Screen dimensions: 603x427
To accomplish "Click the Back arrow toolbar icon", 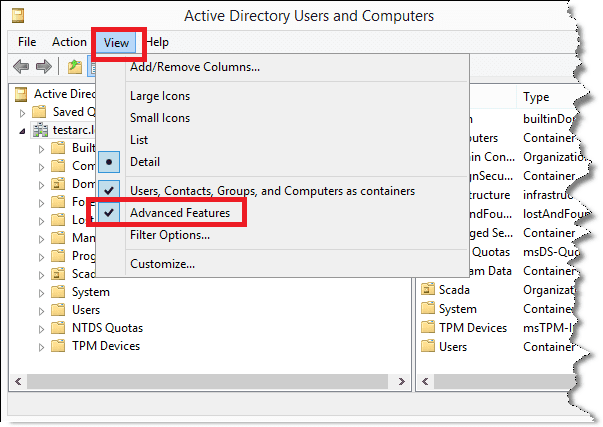I will (20, 67).
